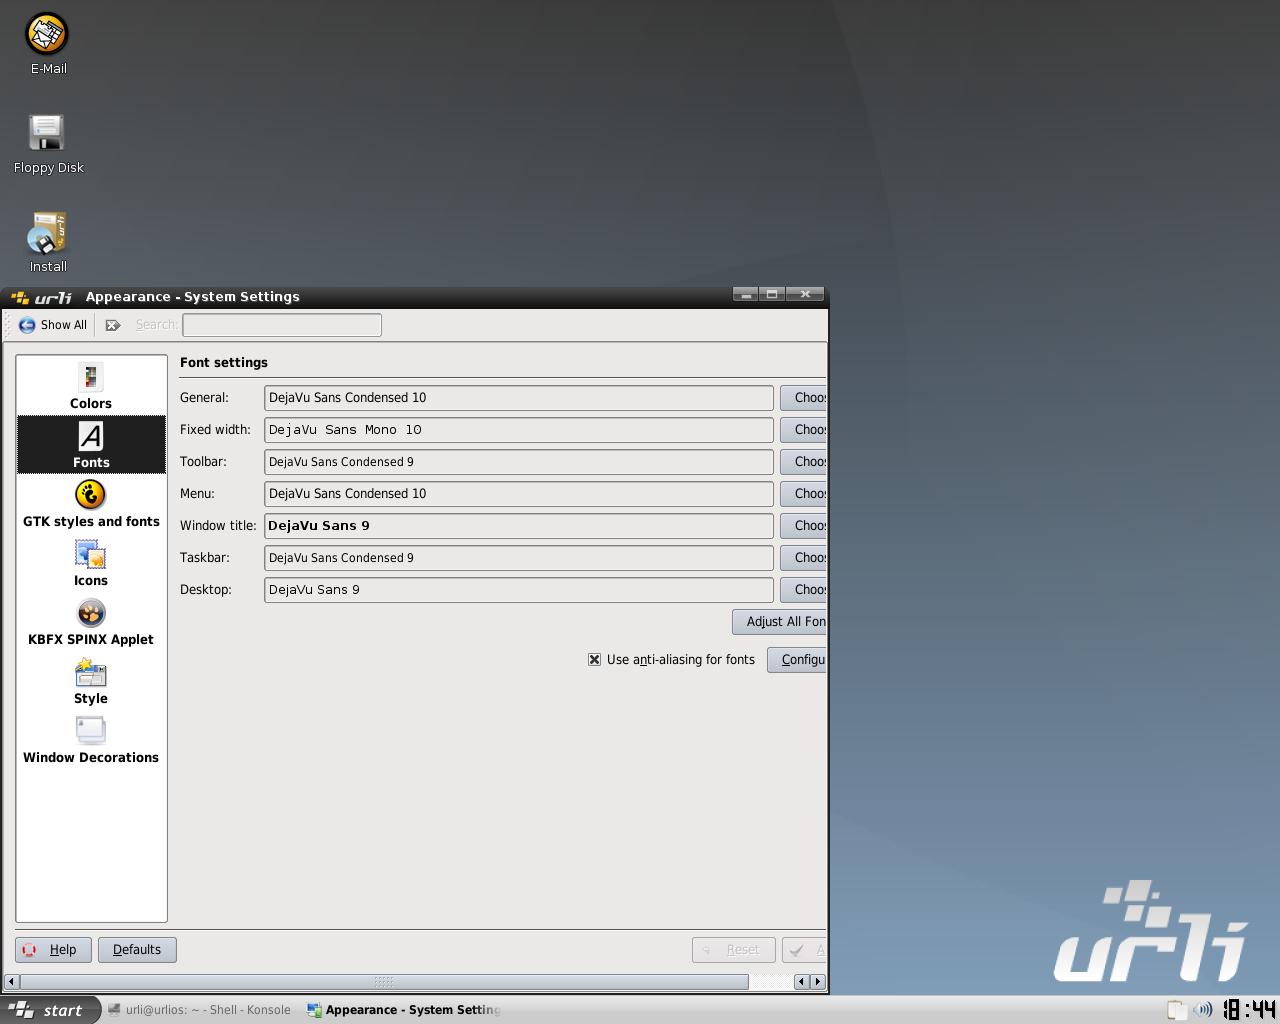Click the Font settings heading
This screenshot has width=1280, height=1024.
(x=224, y=363)
